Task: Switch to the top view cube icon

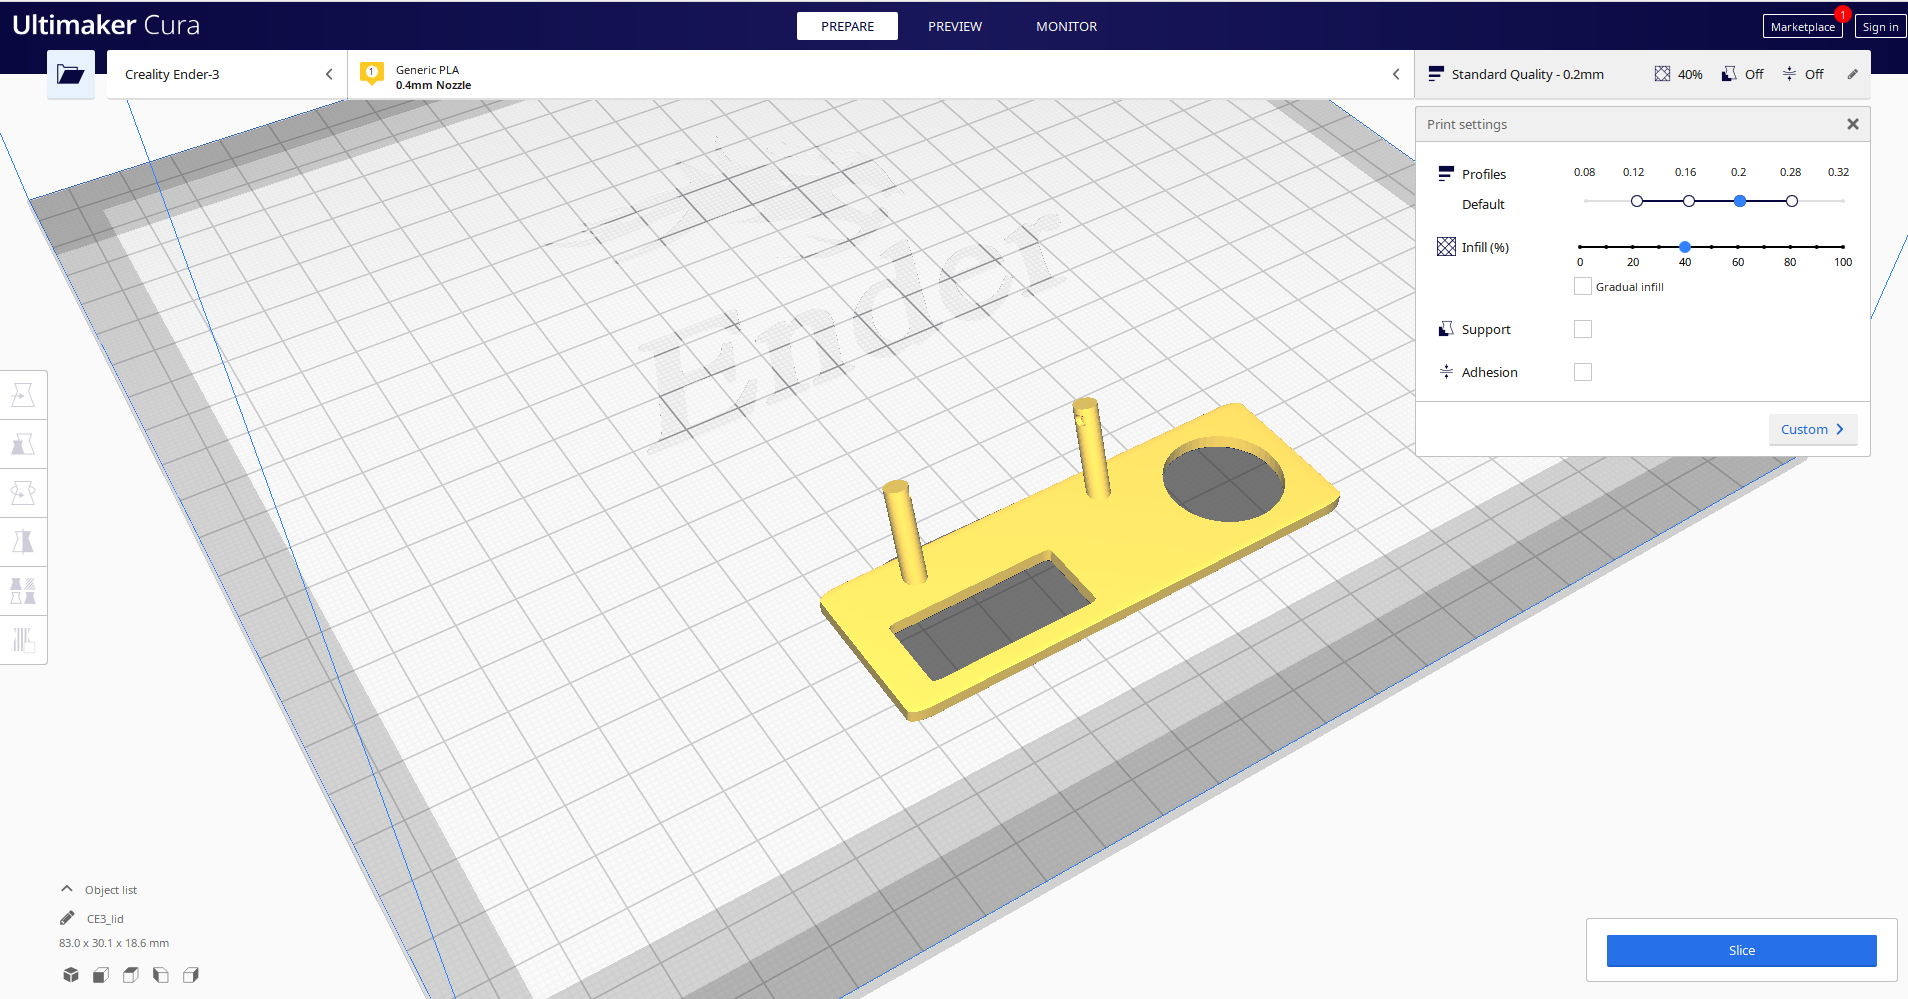Action: 131,975
